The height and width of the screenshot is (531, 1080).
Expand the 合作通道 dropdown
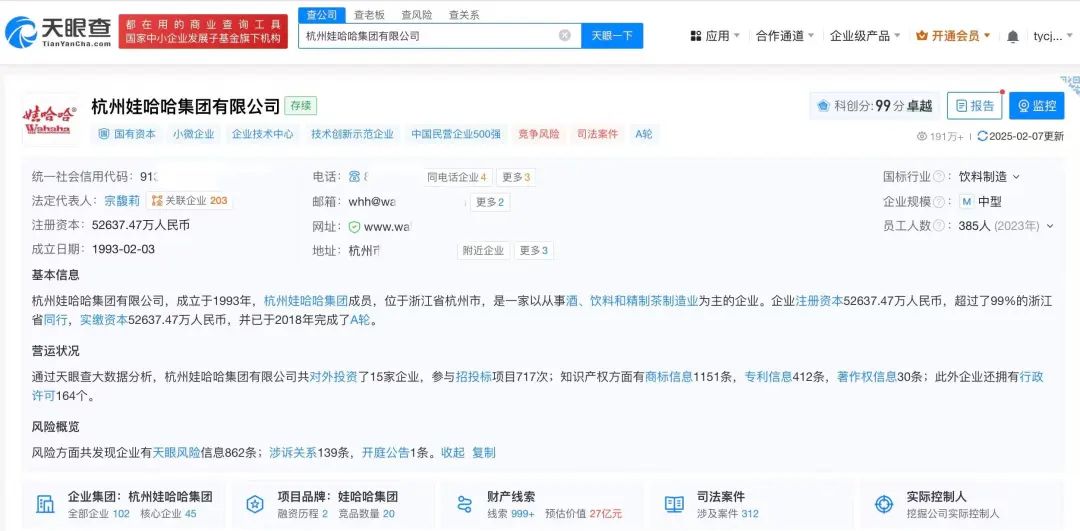tap(811, 36)
